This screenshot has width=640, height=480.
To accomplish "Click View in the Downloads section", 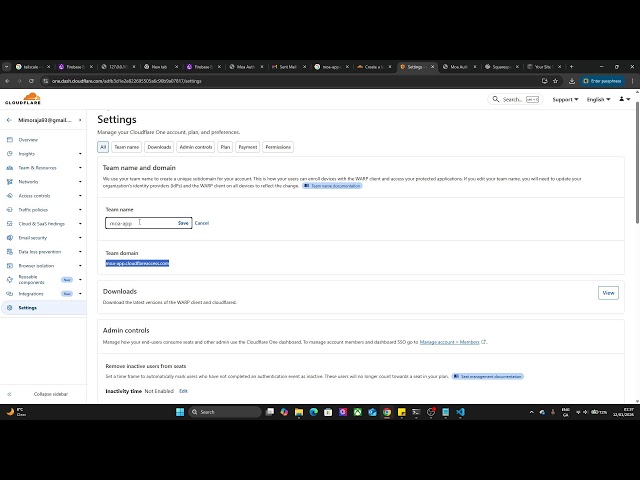I will 608,293.
